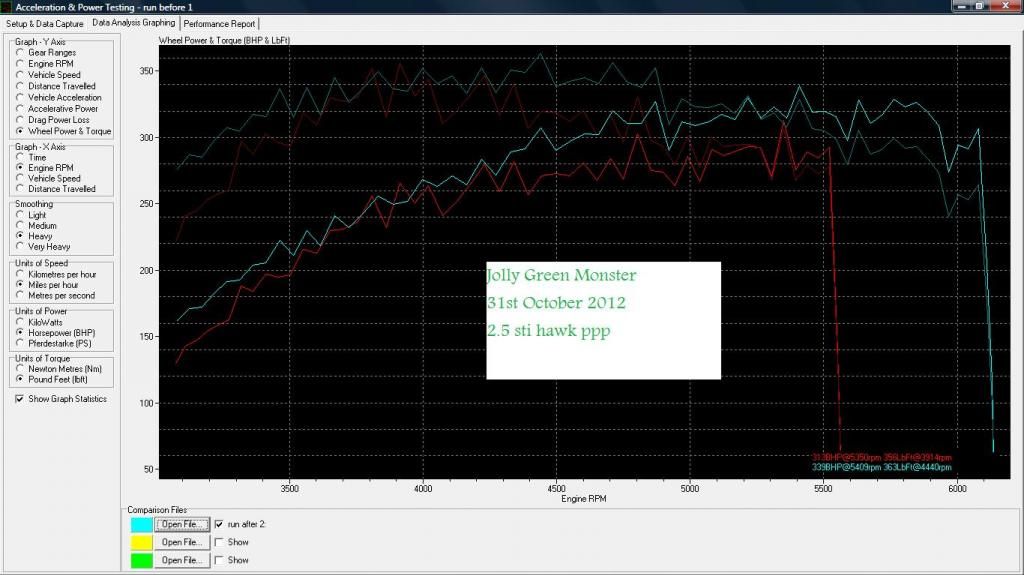Choose Distance Travelled for X axis
1024x575 pixels.
coord(20,189)
